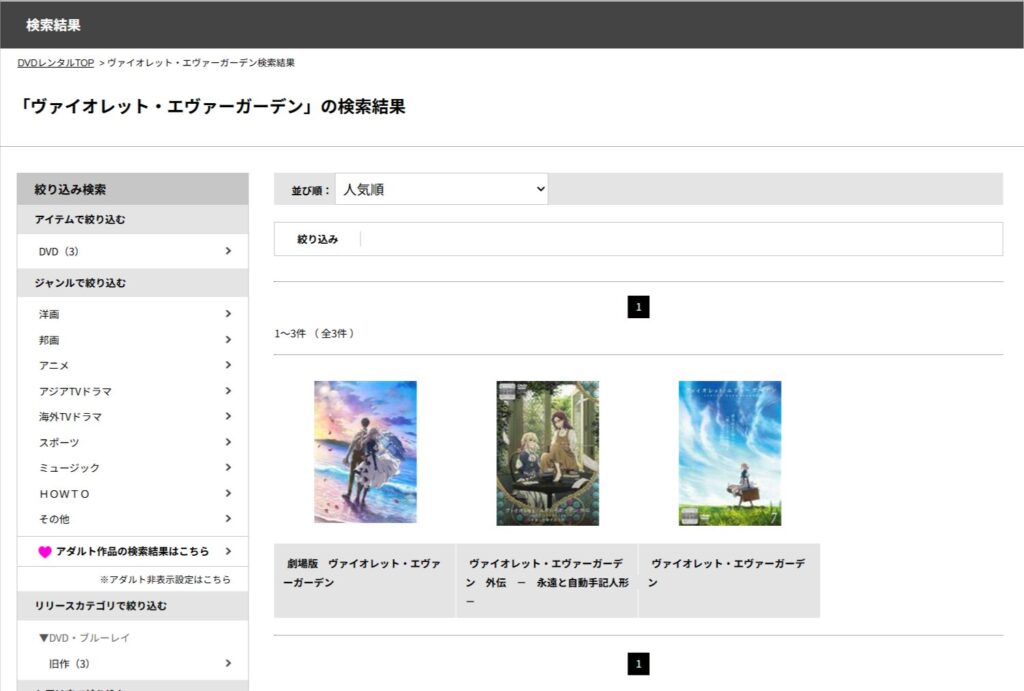The height and width of the screenshot is (691, 1024).
Task: Click the 1〜3件（全3件） result count text
Action: [315, 333]
